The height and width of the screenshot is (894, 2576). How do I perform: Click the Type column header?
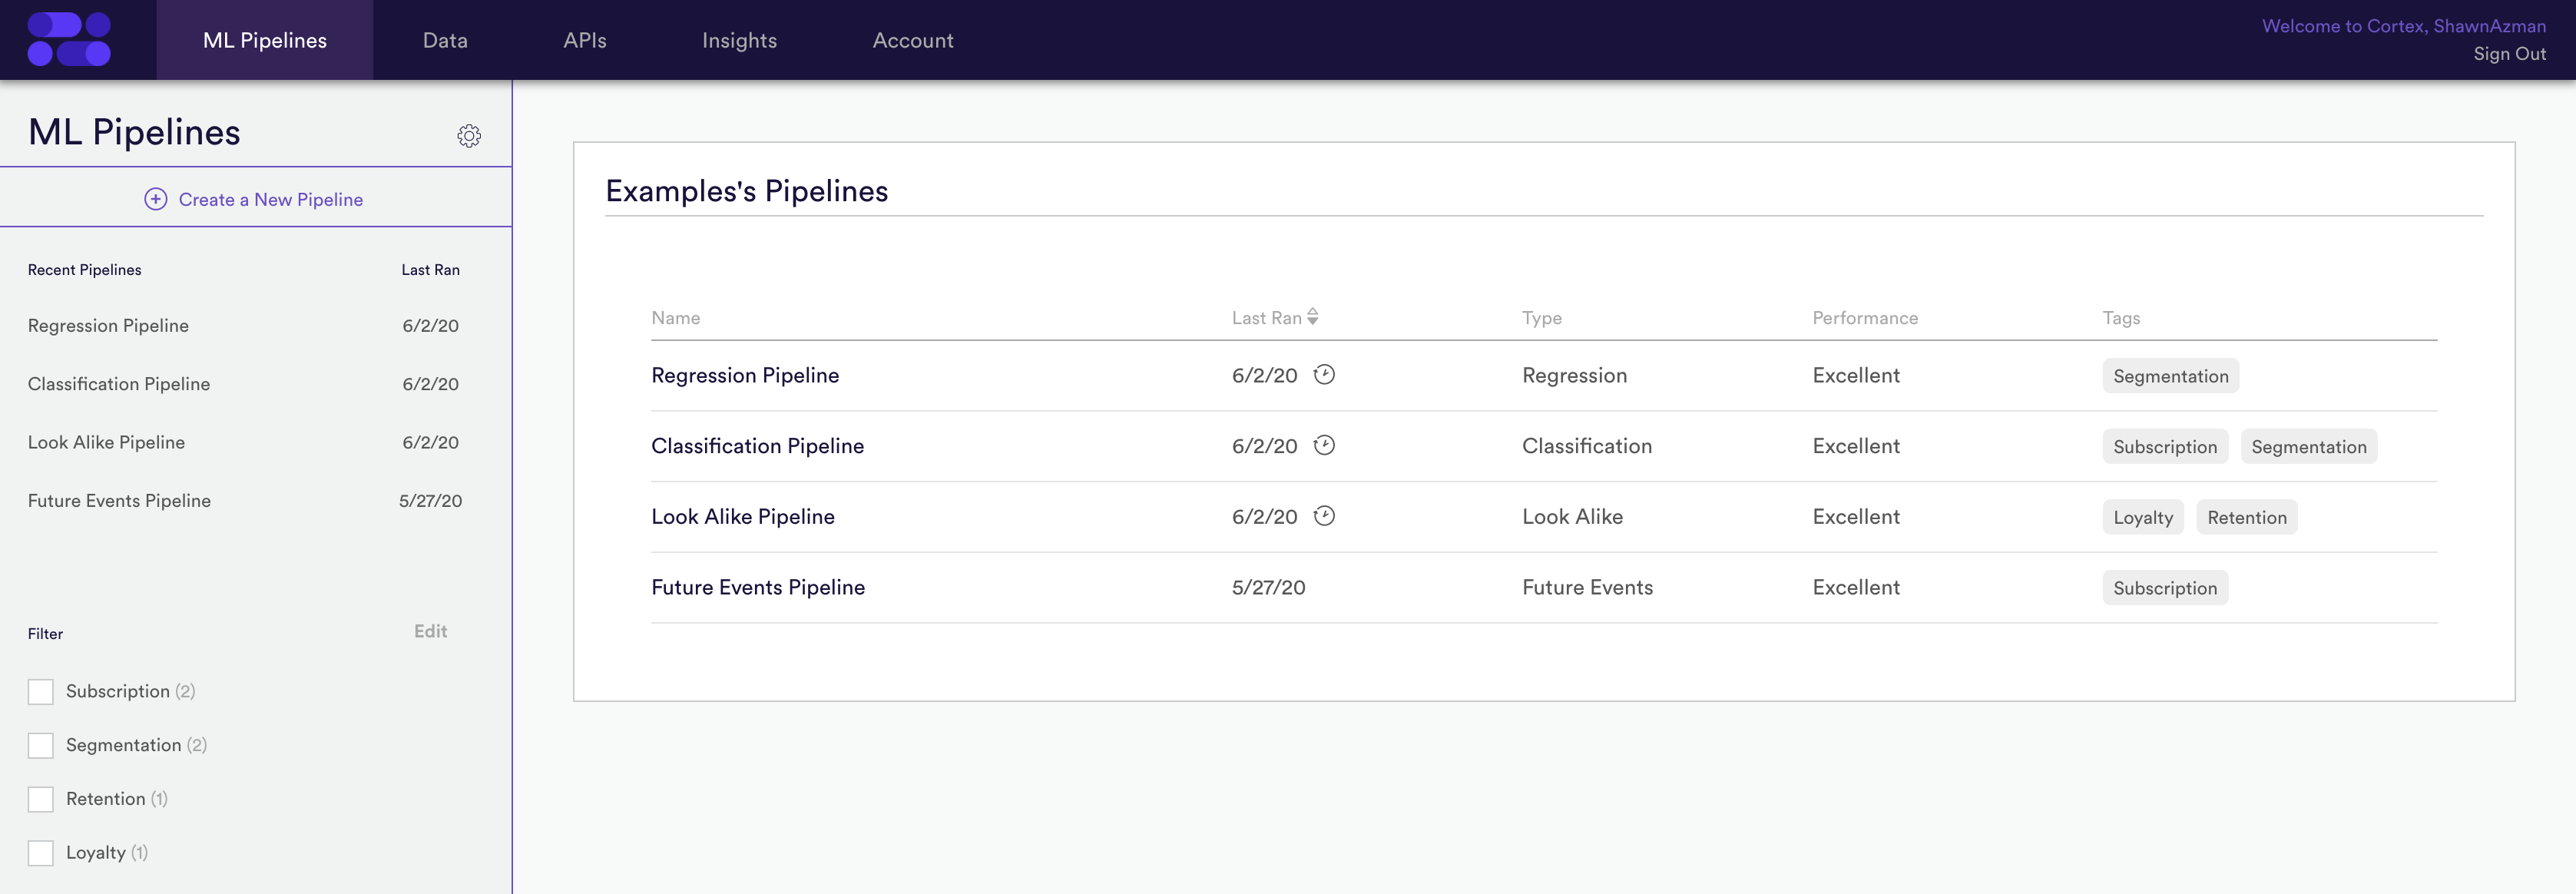coord(1542,318)
